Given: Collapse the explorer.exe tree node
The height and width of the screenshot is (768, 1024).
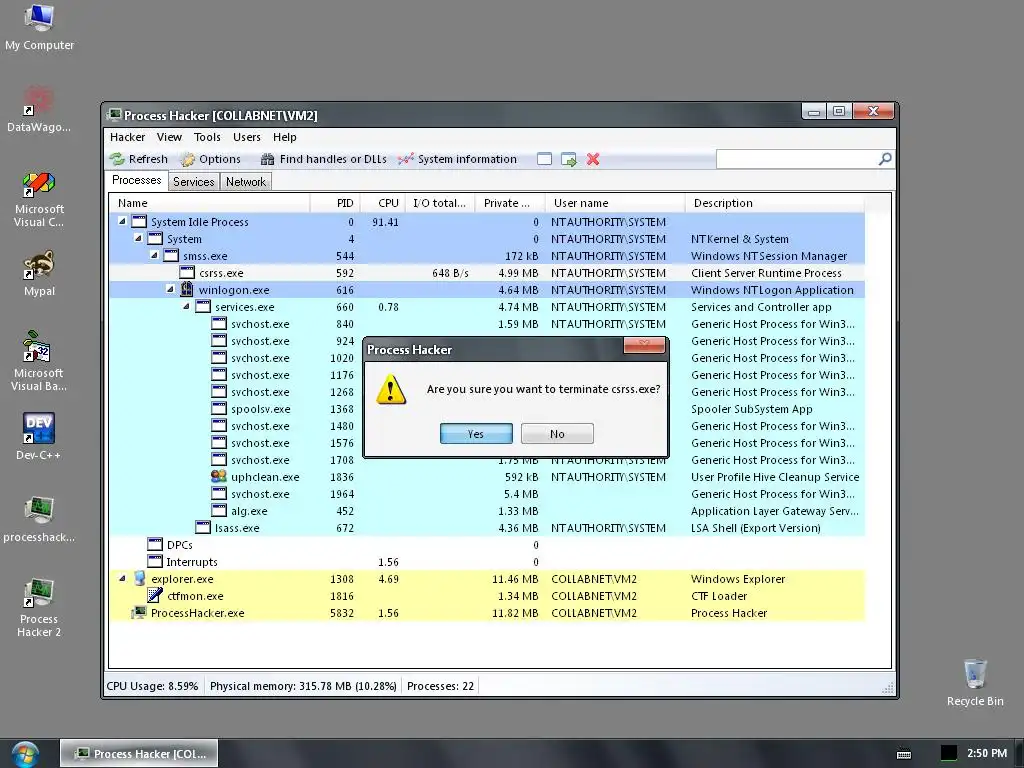Looking at the screenshot, I should pyautogui.click(x=122, y=579).
